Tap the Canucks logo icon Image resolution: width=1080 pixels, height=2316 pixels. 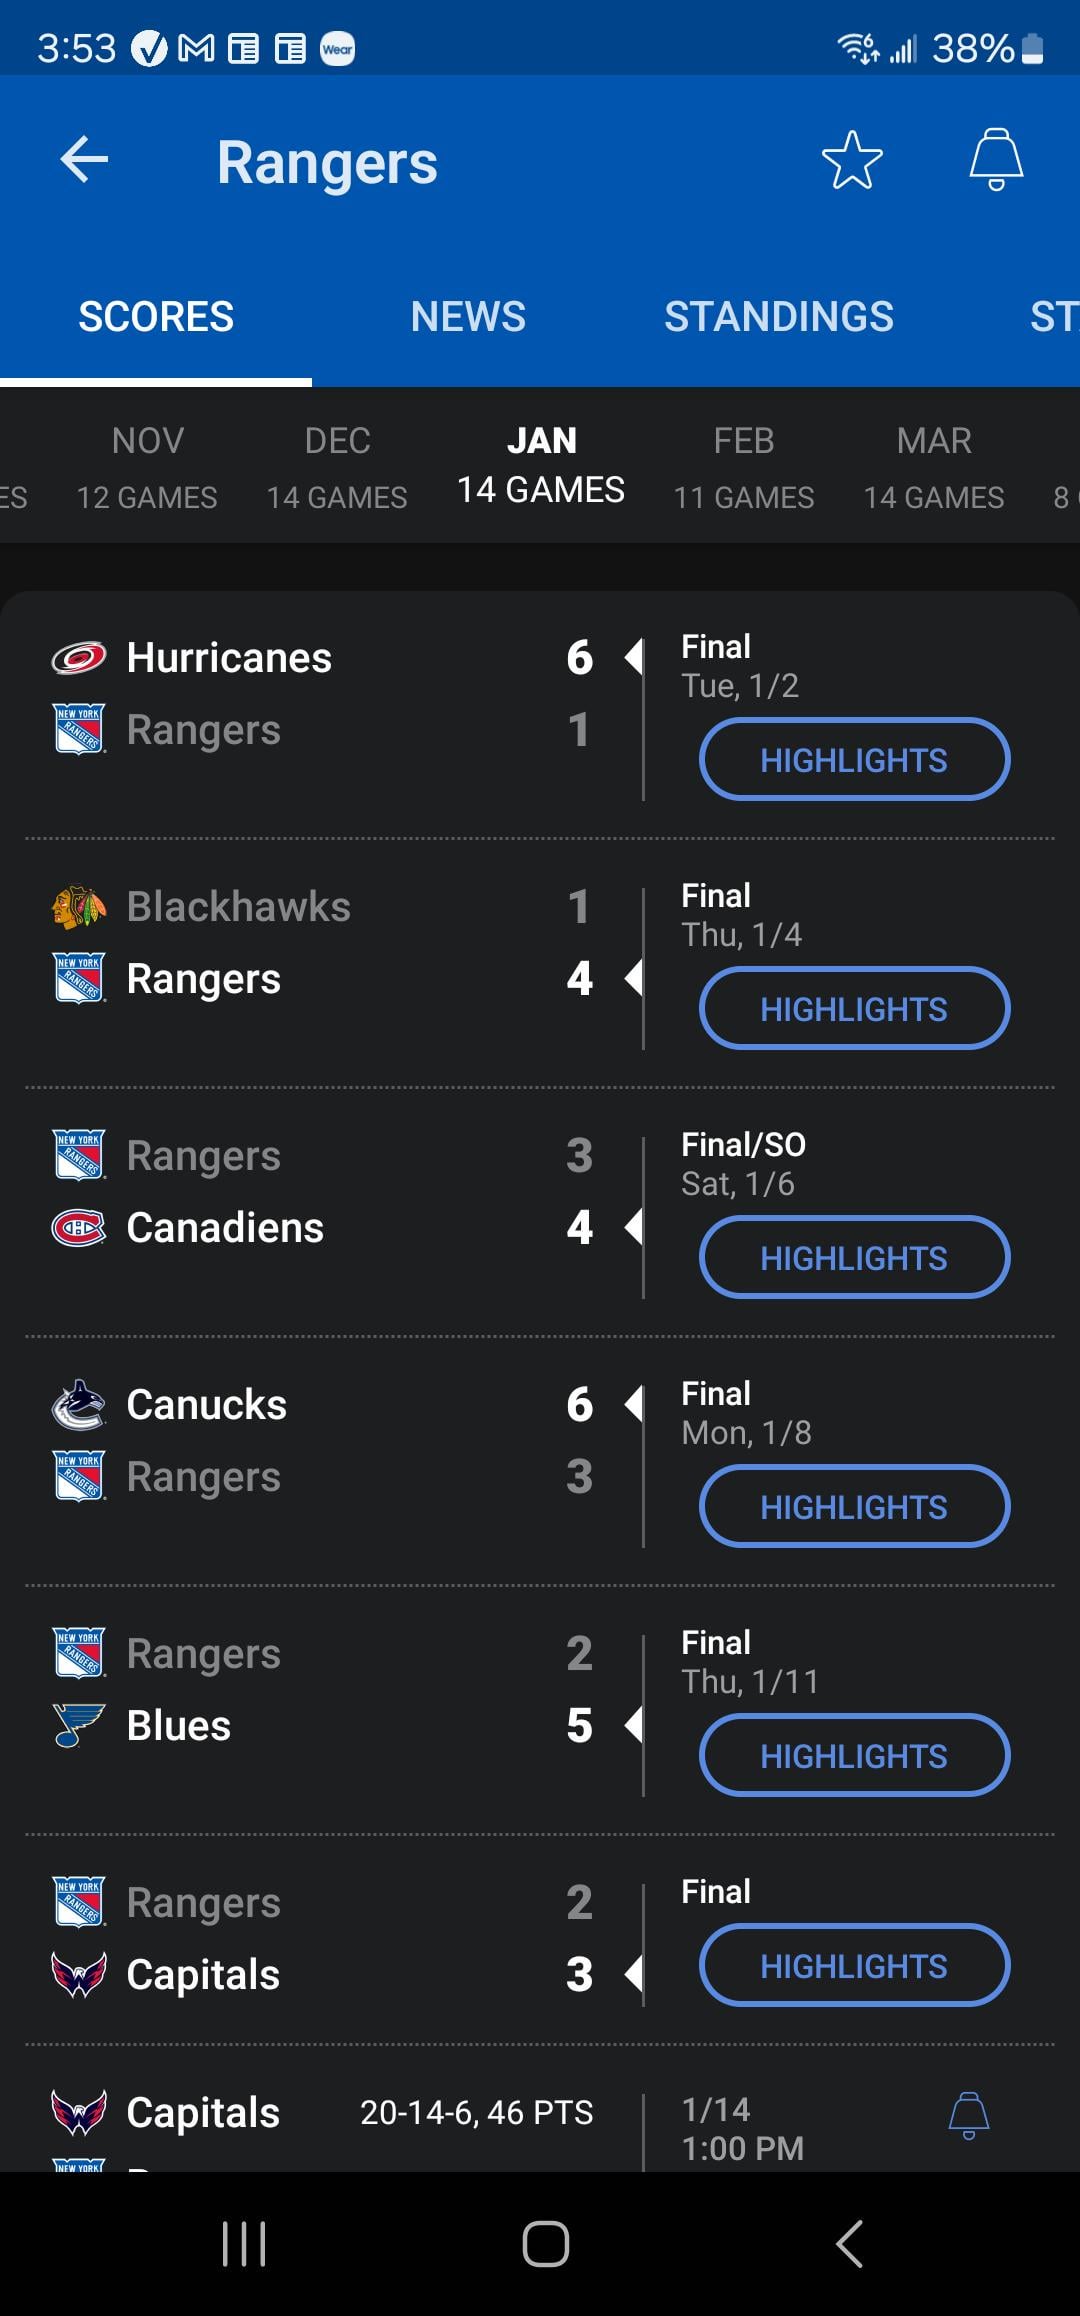point(79,1405)
